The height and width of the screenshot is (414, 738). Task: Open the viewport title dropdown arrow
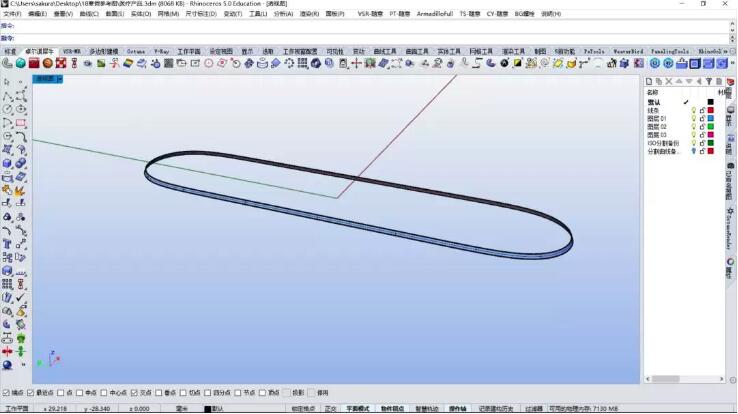click(x=59, y=79)
